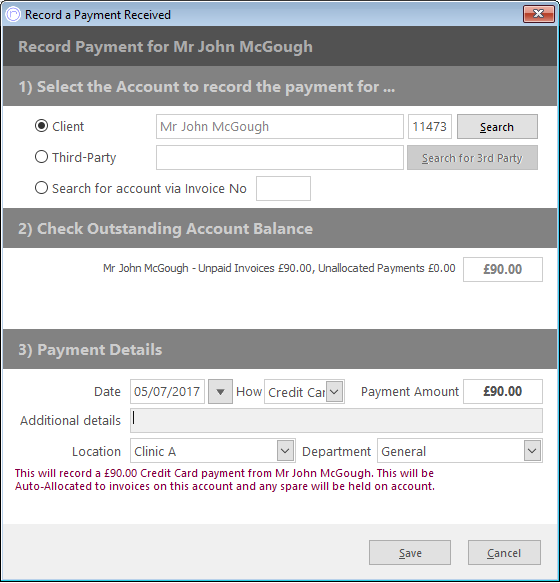
Task: Click the Search button for client
Action: click(x=497, y=127)
